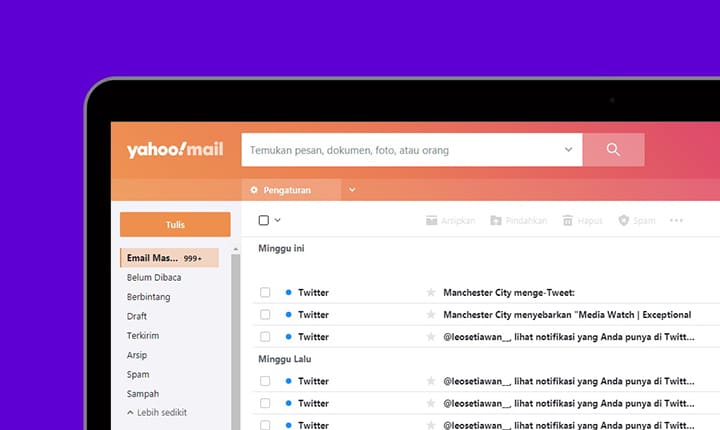Click the Pindahkan move folder icon
The width and height of the screenshot is (720, 430).
pyautogui.click(x=496, y=220)
